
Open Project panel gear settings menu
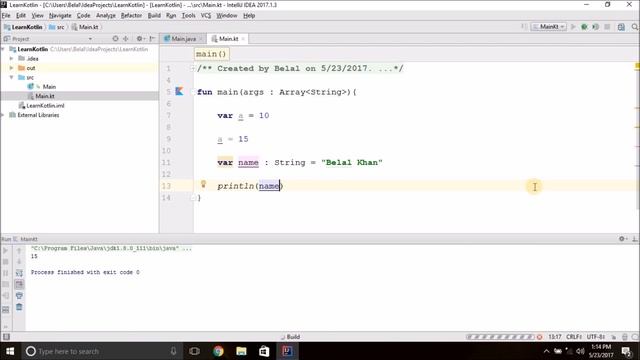(140, 39)
